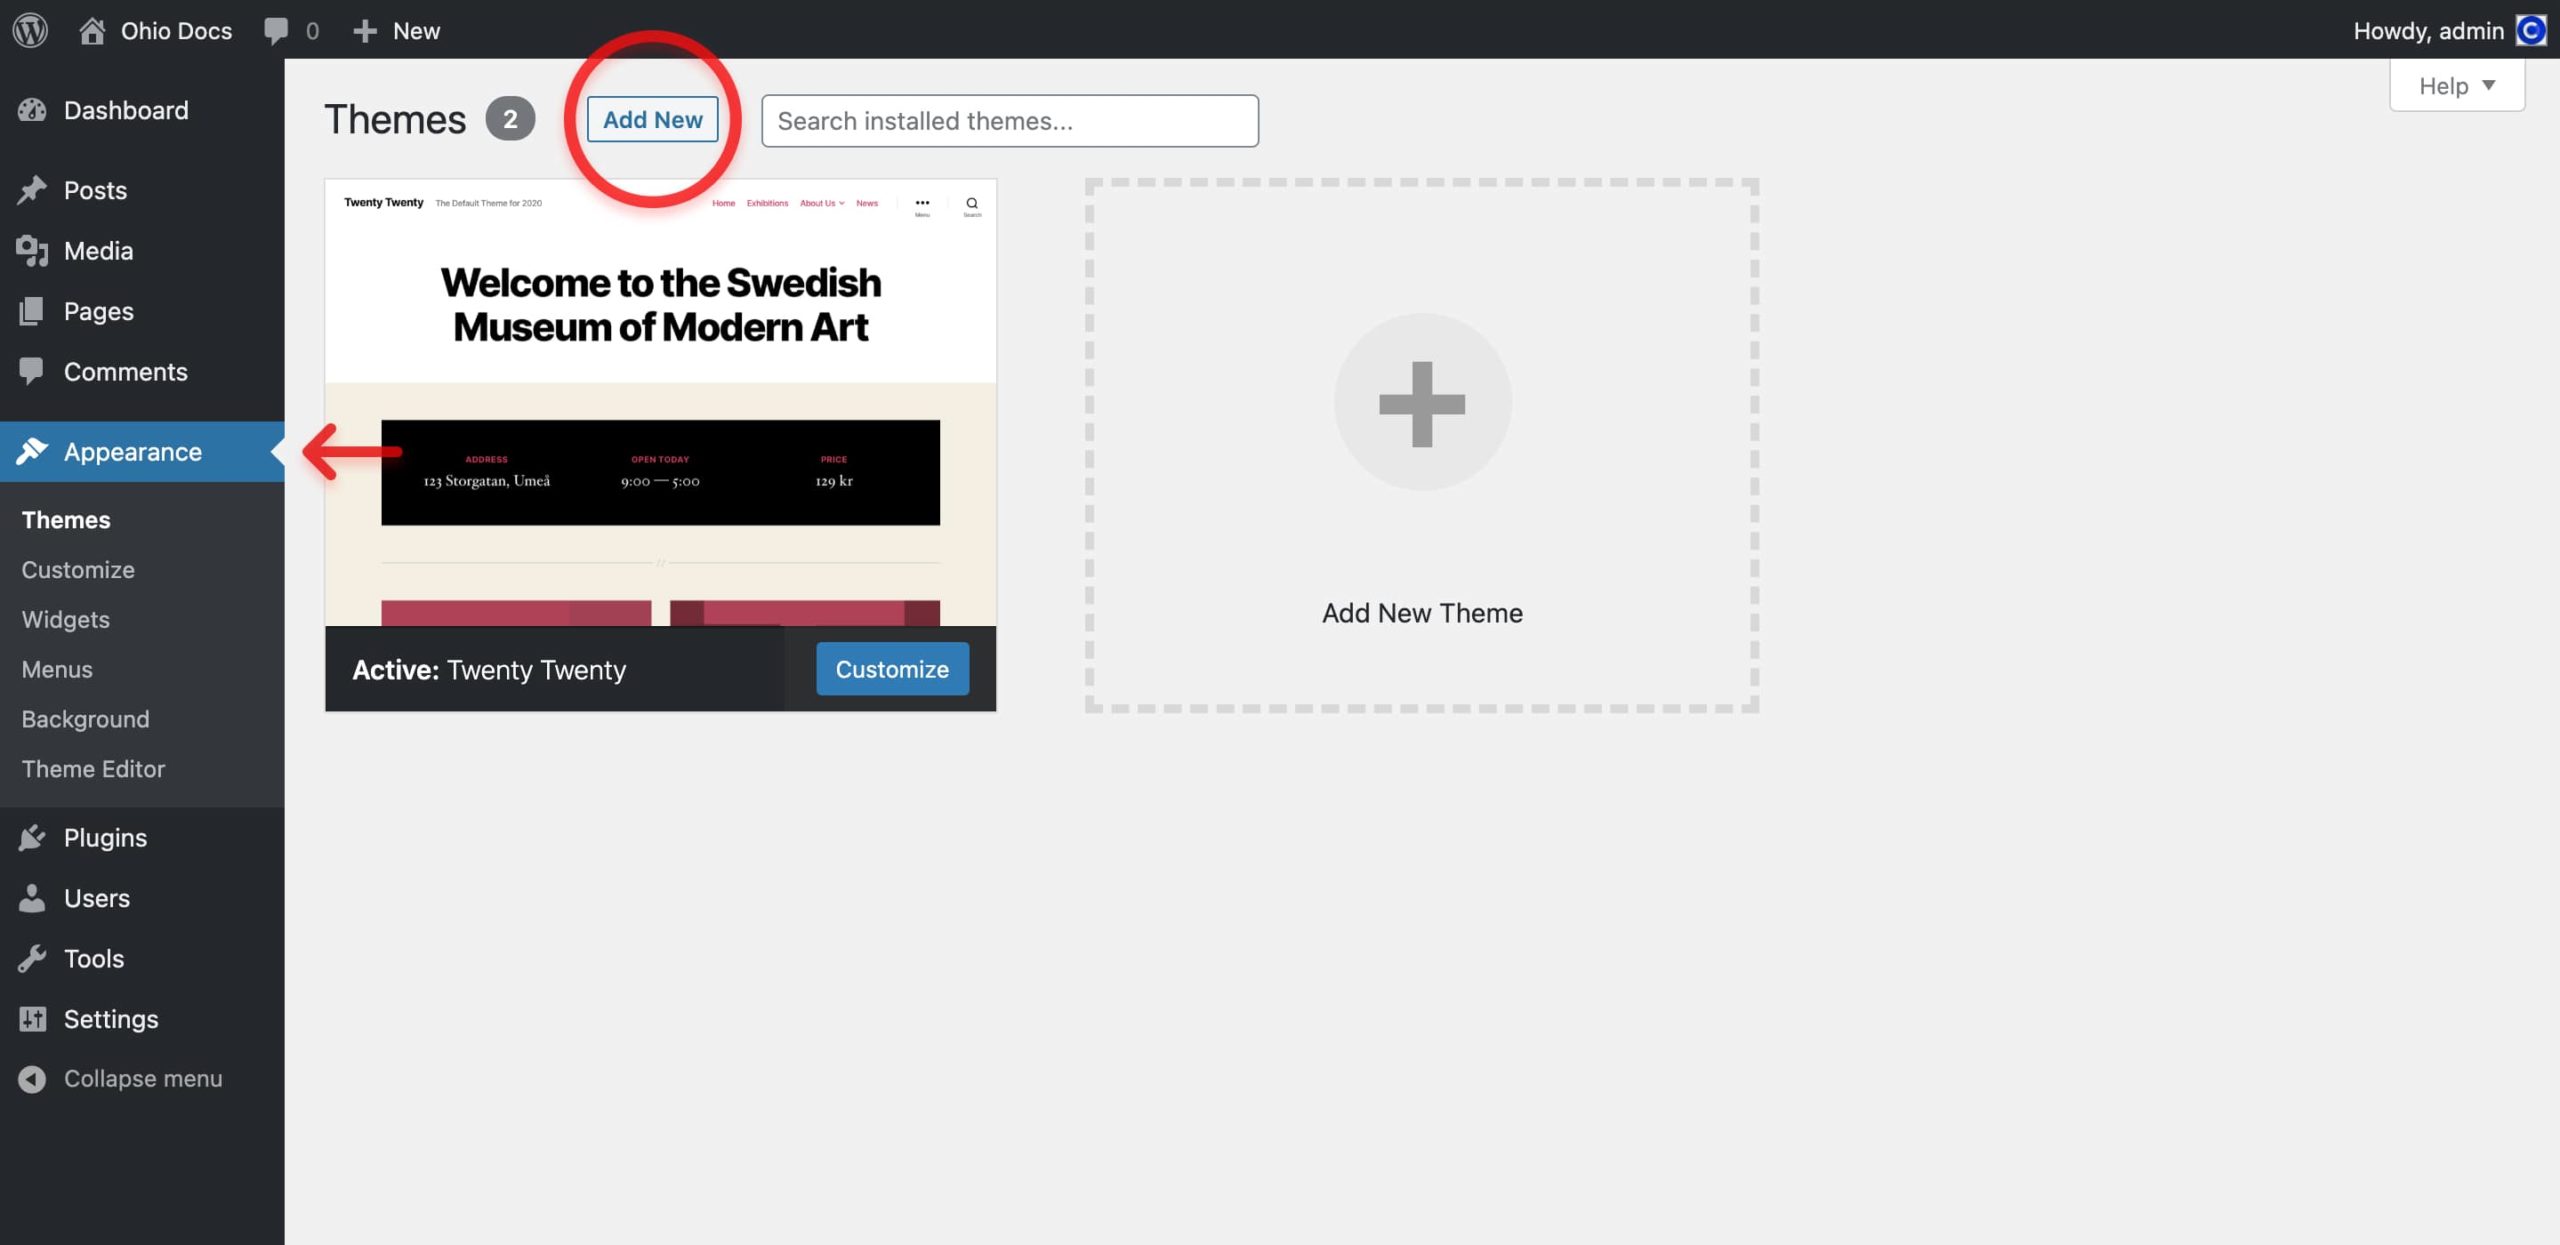Open the Ohio Docs home icon
2560x1245 pixels.
(x=92, y=30)
